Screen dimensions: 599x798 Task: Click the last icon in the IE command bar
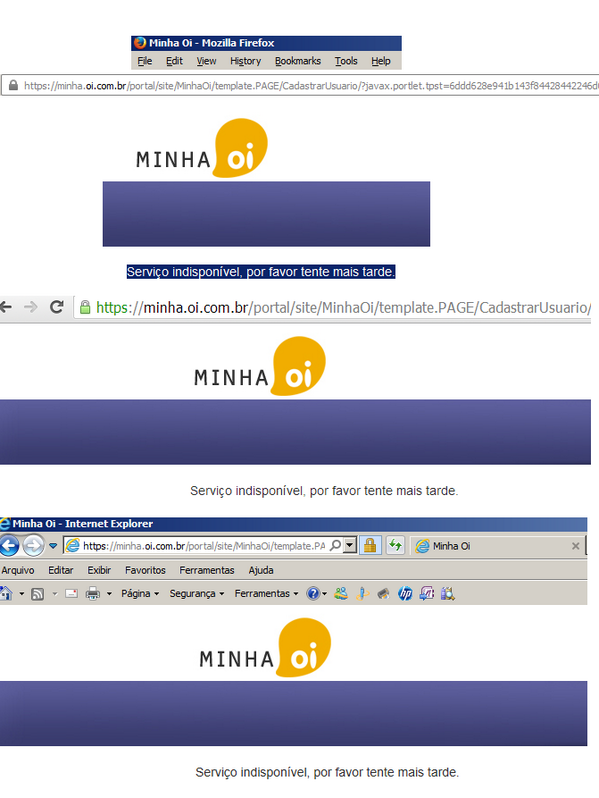click(447, 593)
